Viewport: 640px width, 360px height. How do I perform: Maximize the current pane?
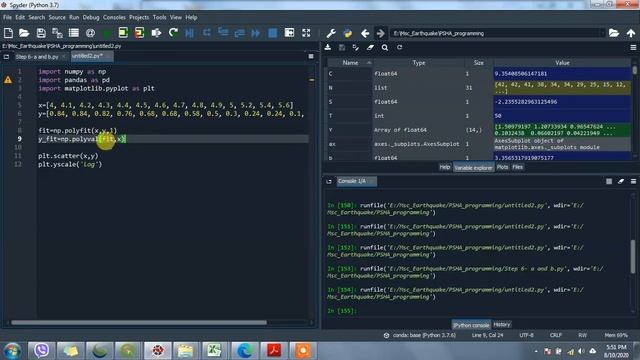pyautogui.click(x=289, y=33)
